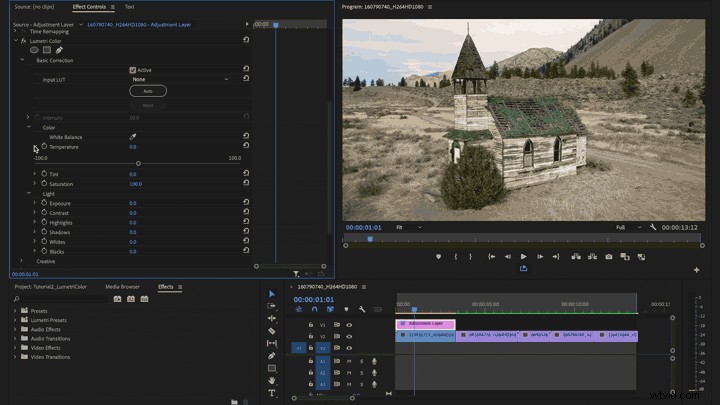Open the Effect Controls filter properties icon

coord(296,274)
